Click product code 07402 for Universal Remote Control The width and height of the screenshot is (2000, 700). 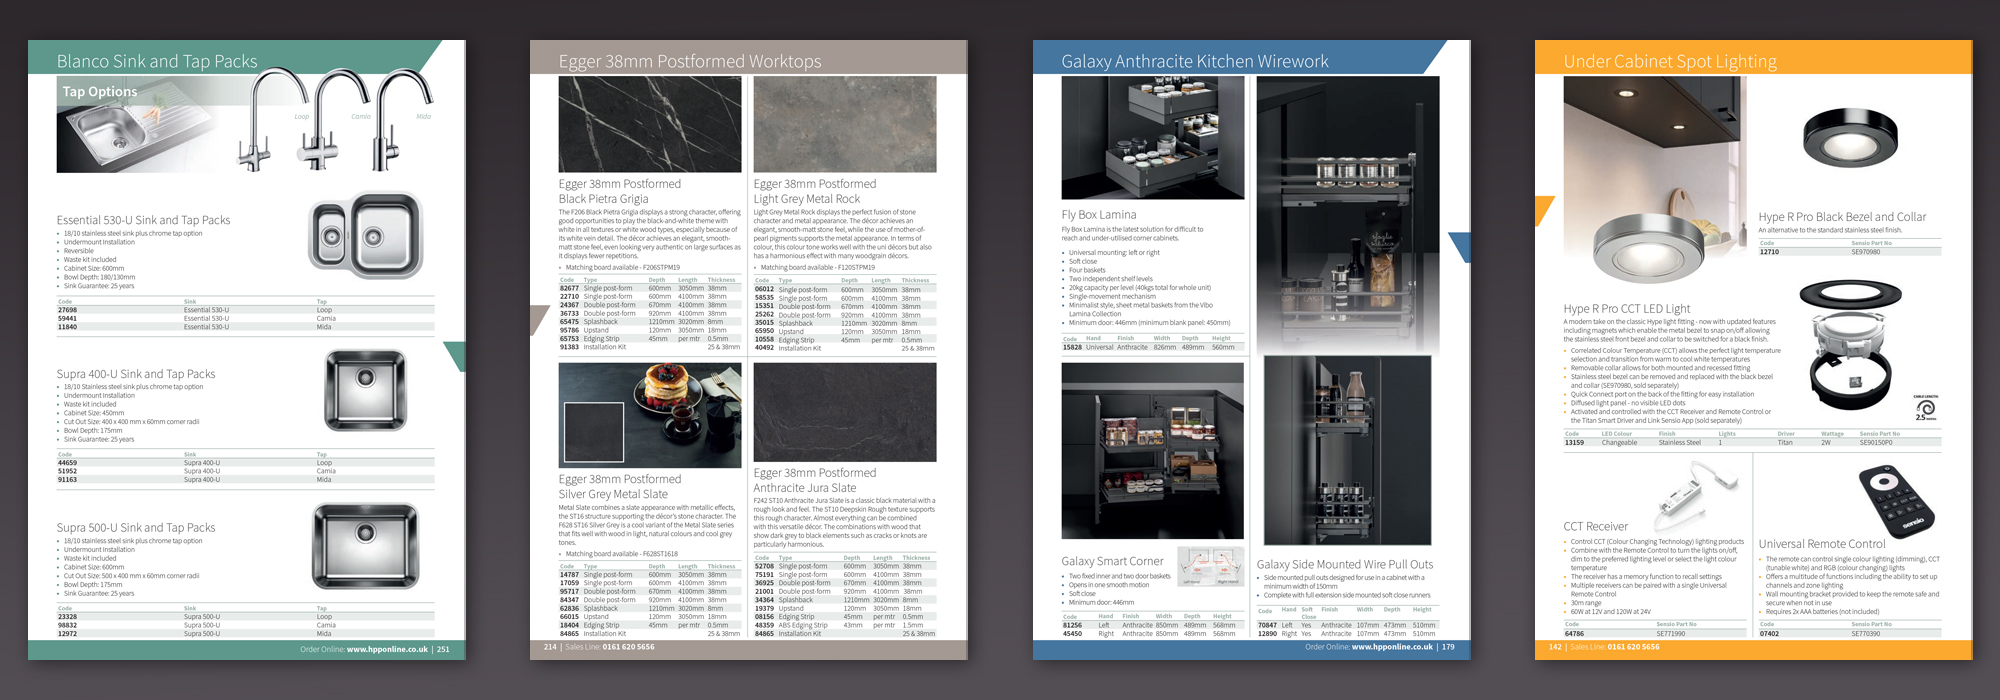pos(1769,633)
